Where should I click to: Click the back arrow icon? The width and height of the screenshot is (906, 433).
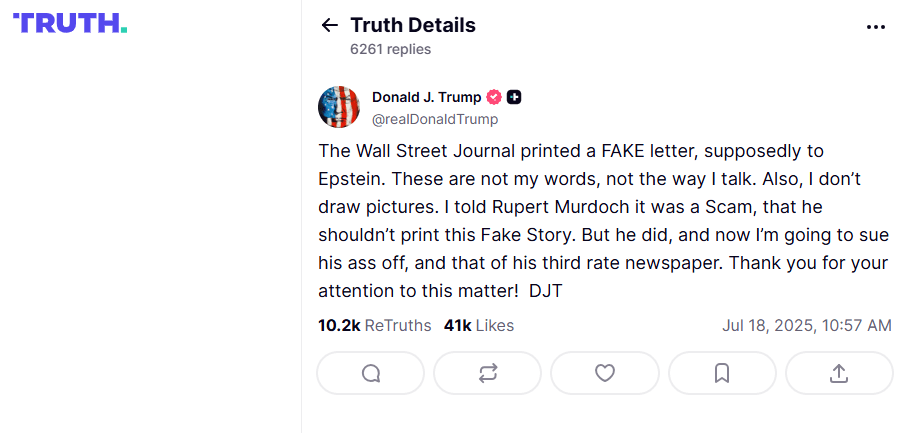(x=329, y=26)
